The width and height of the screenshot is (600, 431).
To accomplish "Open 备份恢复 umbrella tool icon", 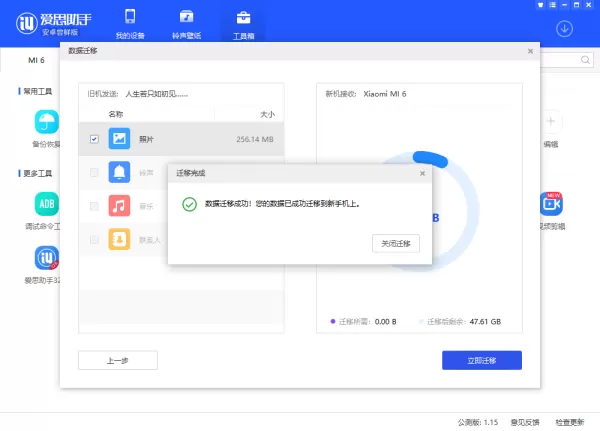I will pyautogui.click(x=47, y=122).
